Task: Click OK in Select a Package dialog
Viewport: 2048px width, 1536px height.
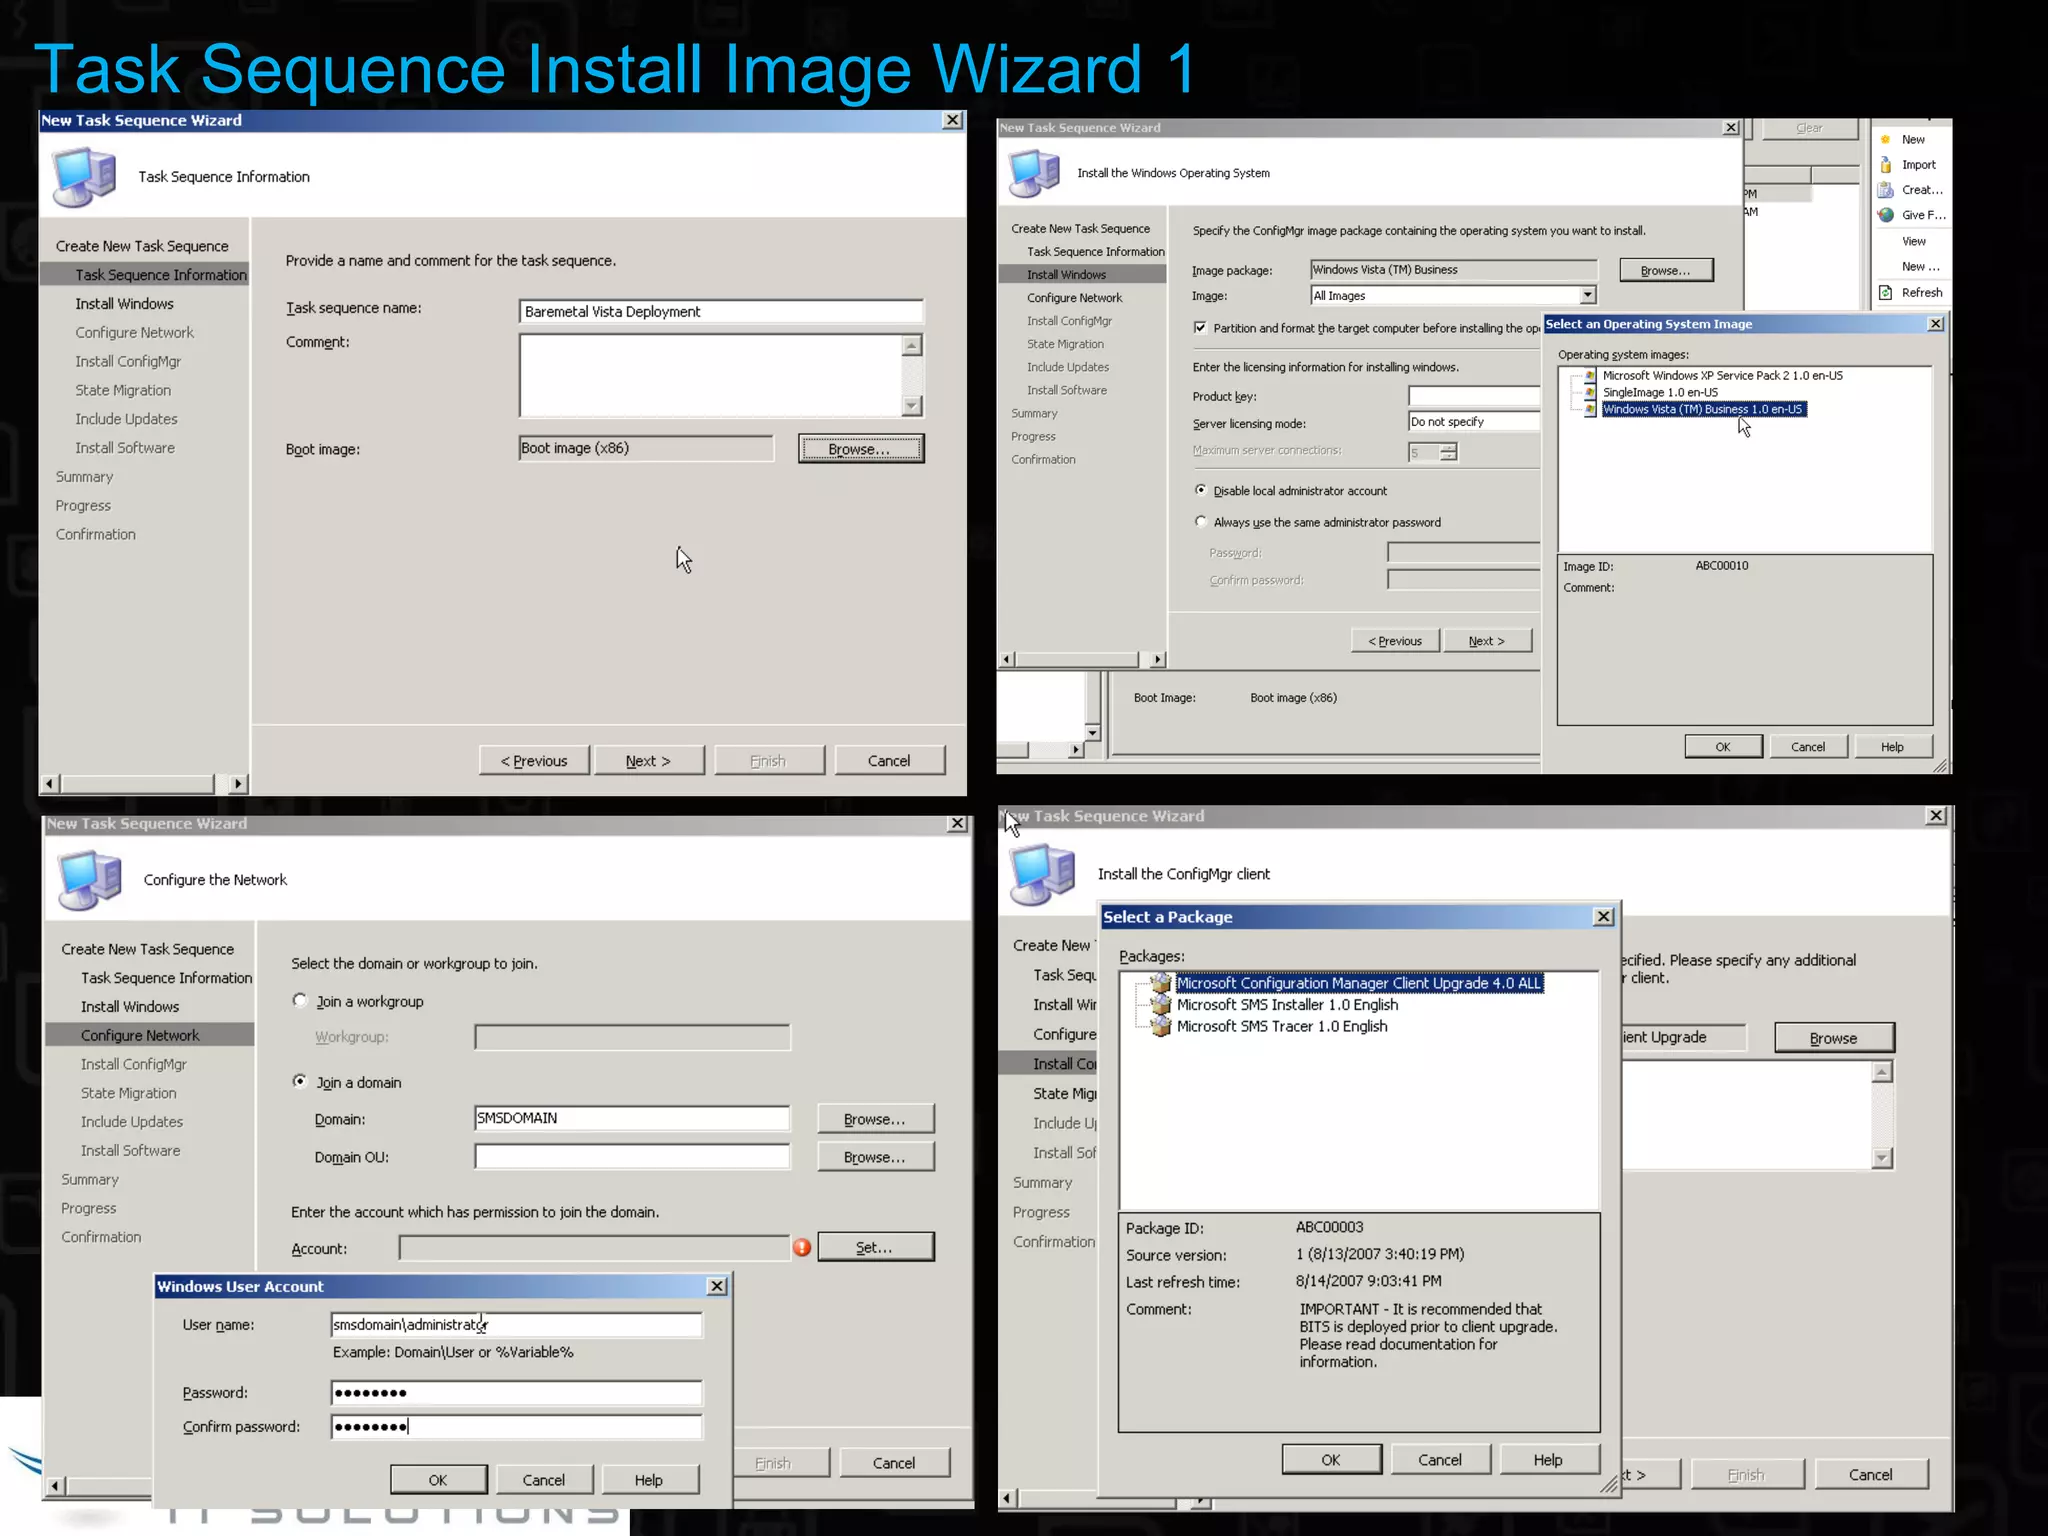Action: point(1331,1460)
